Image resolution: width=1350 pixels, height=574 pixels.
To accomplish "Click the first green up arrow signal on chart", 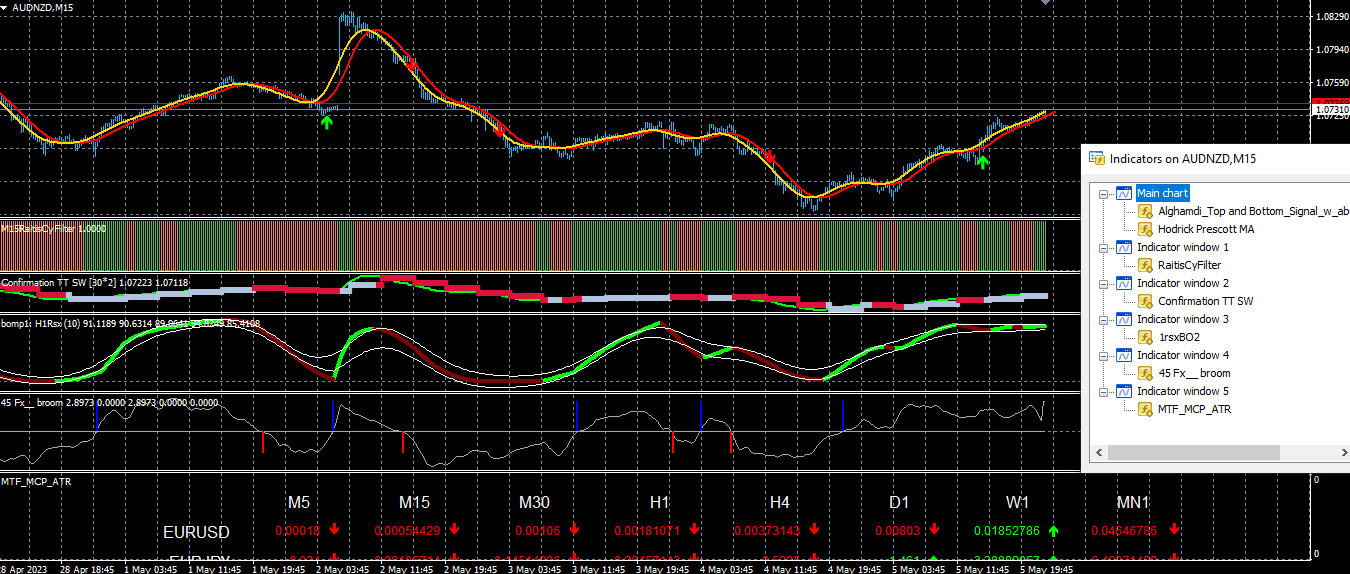I will [x=326, y=122].
